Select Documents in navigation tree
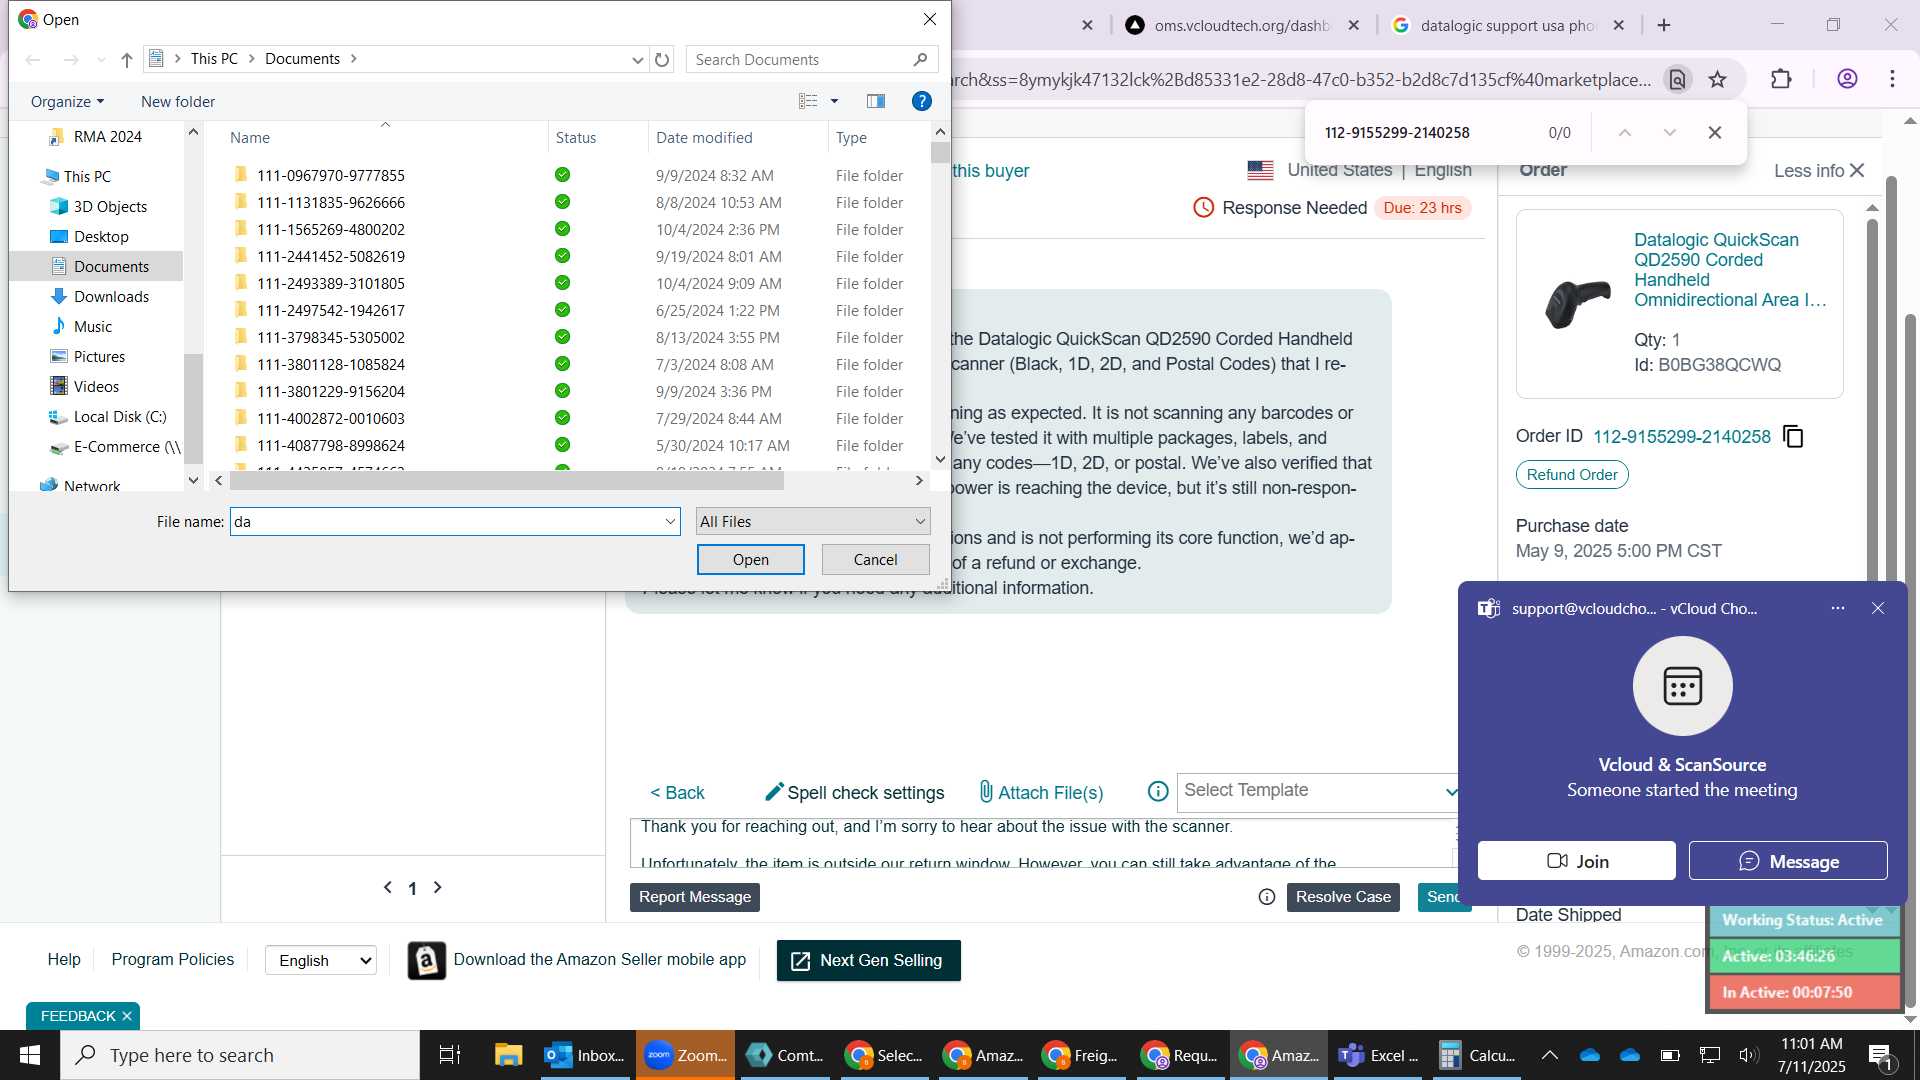This screenshot has width=1920, height=1080. pyautogui.click(x=111, y=267)
